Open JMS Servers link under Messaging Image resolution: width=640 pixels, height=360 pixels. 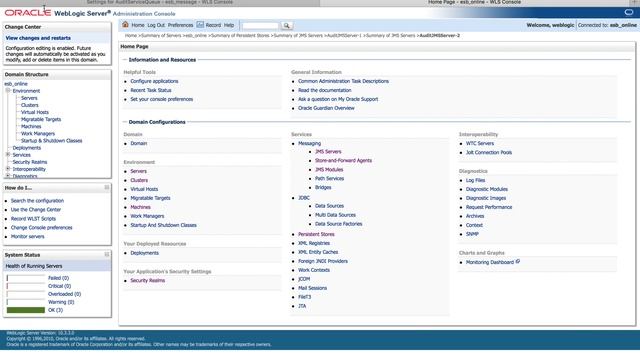coord(328,151)
